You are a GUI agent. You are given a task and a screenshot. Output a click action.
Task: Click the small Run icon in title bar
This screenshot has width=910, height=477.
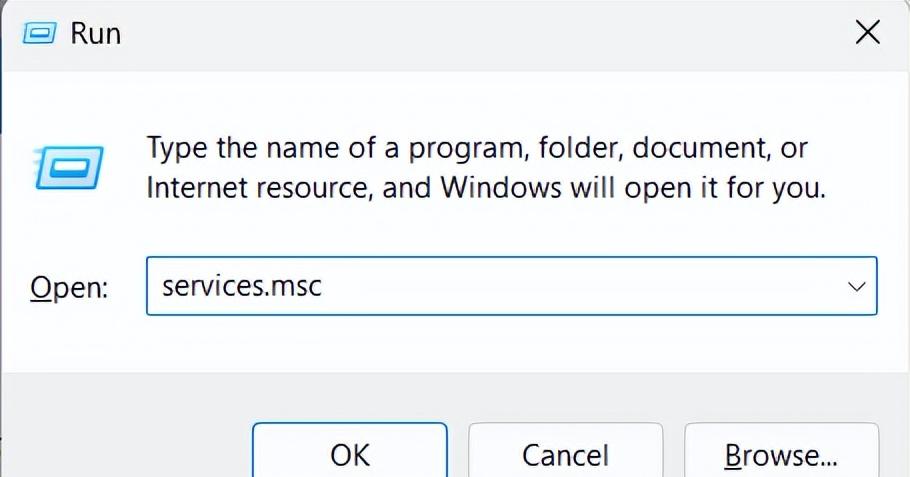pyautogui.click(x=39, y=33)
